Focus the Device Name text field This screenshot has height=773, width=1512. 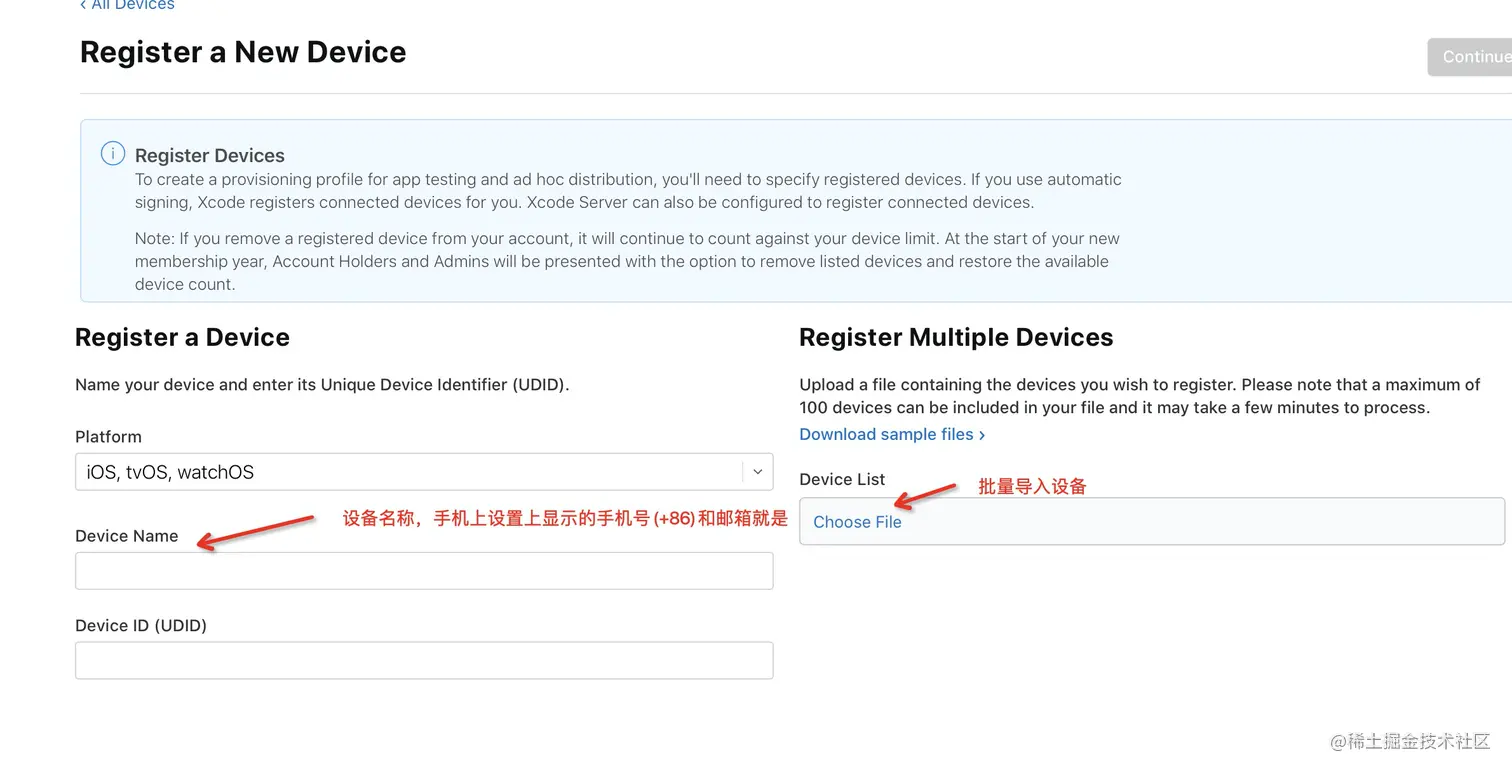[x=424, y=571]
